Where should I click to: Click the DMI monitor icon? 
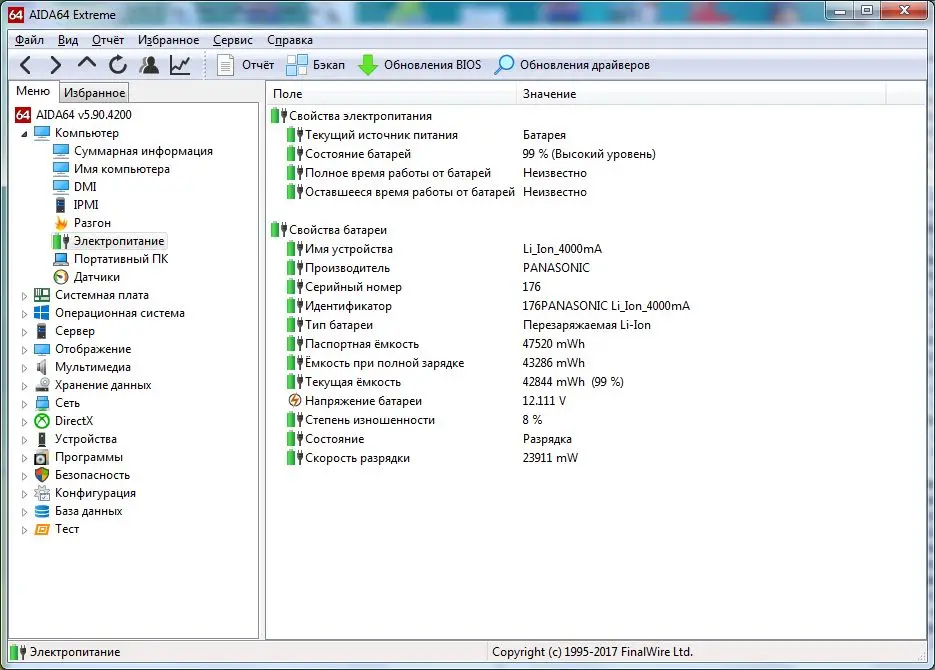(61, 187)
